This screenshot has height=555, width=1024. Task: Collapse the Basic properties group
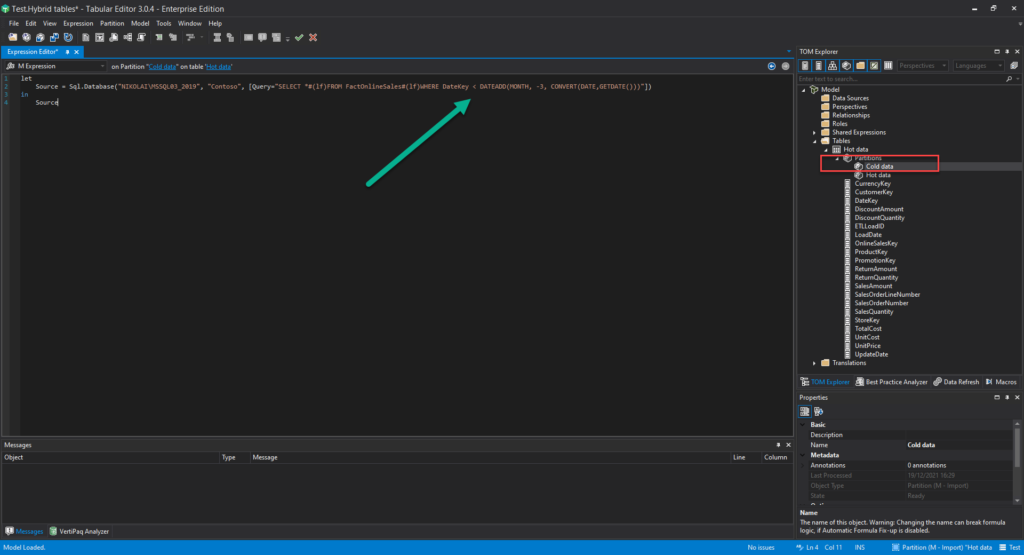coord(803,424)
